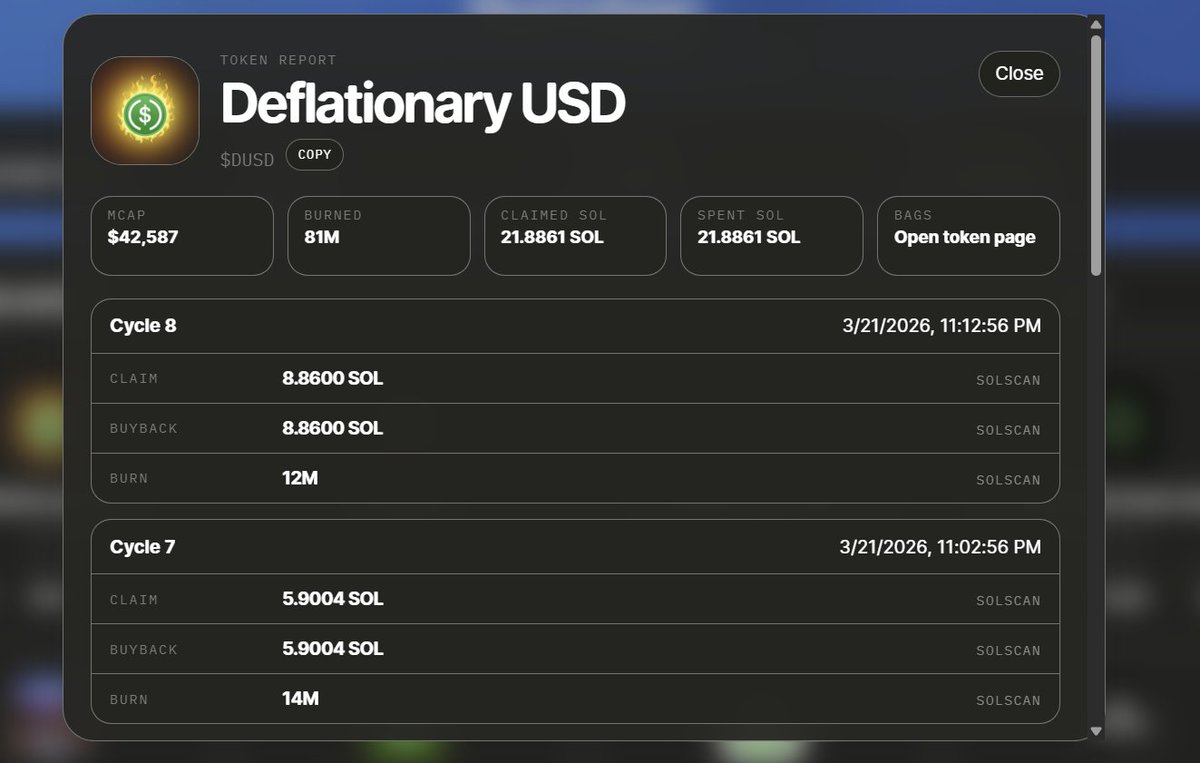This screenshot has height=763, width=1200.
Task: Click the scrollbar up arrow
Action: click(x=1096, y=24)
